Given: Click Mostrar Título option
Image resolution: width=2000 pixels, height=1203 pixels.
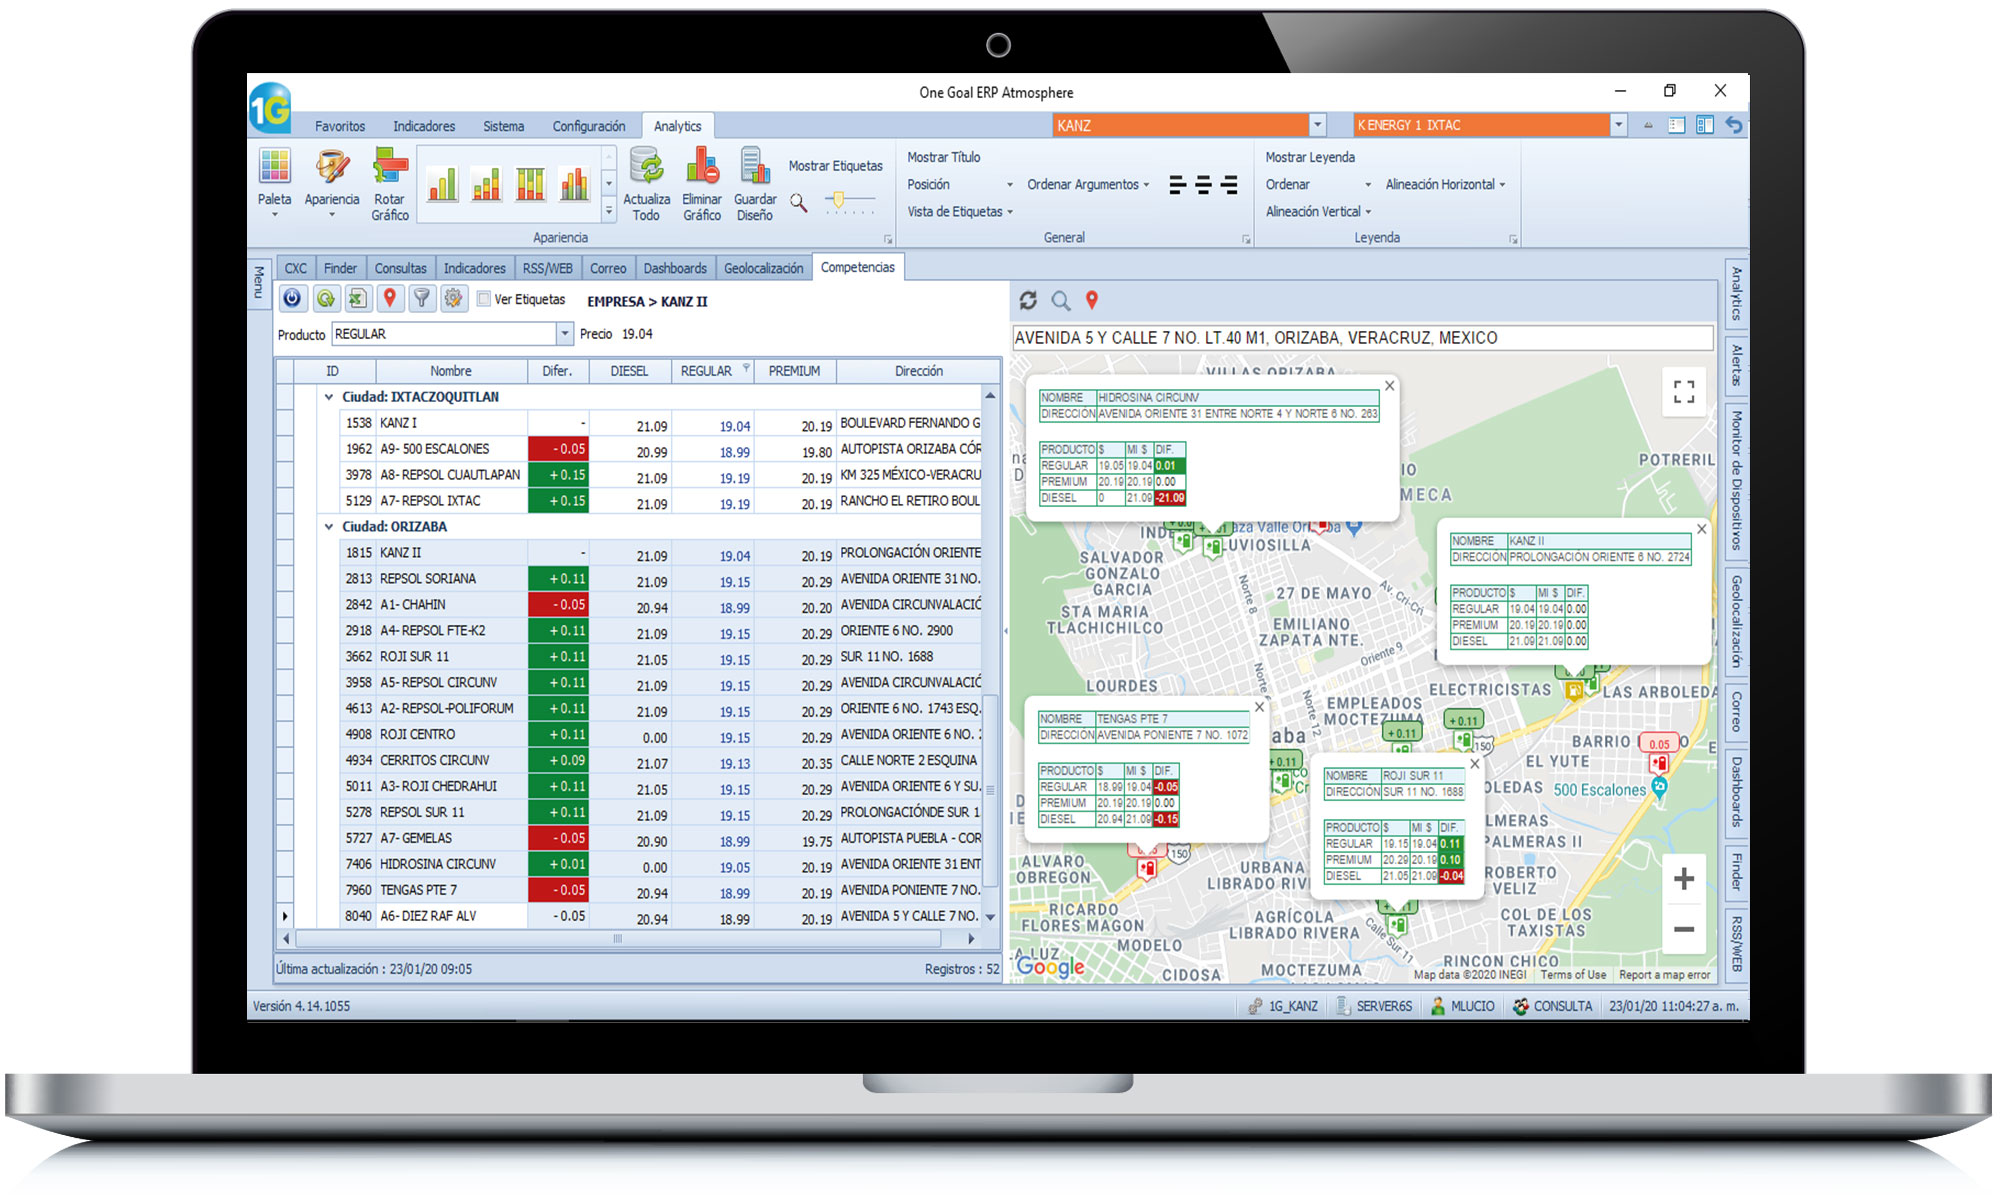Looking at the screenshot, I should coord(944,158).
